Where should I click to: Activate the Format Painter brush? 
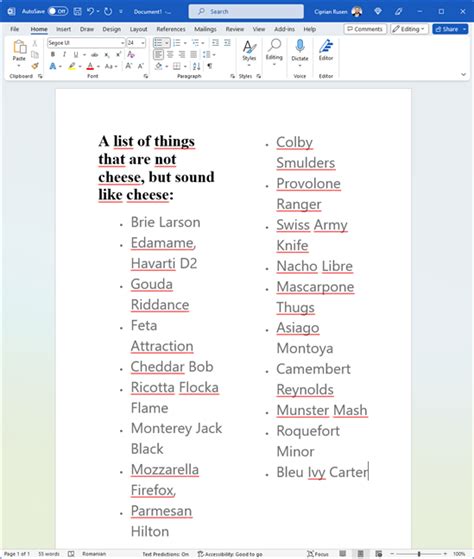click(35, 66)
